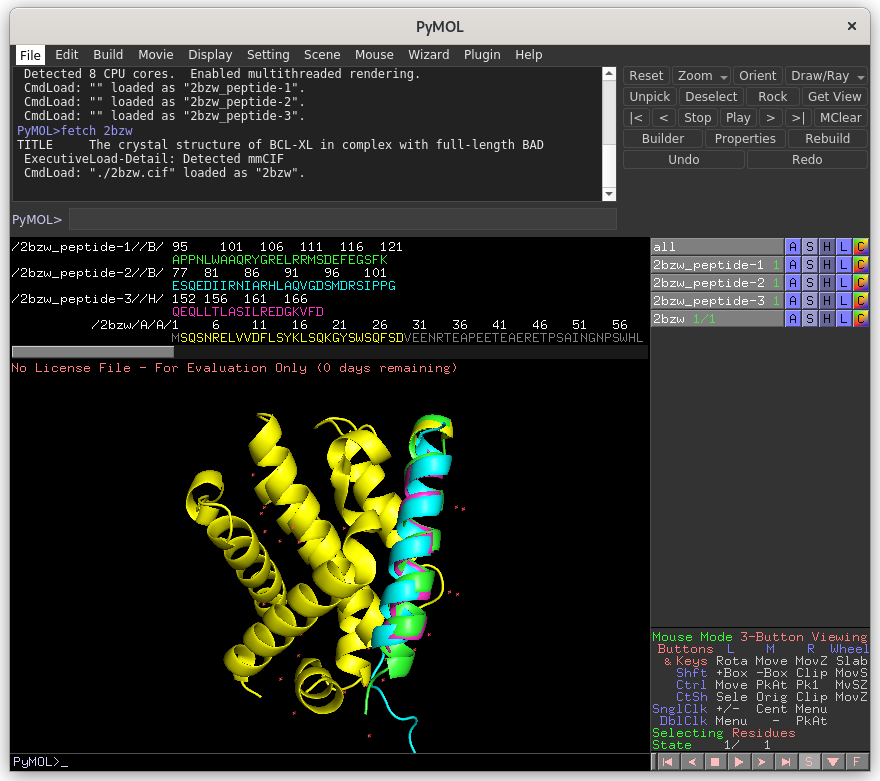Toggle visibility of 2bzw_peptide-2 object
This screenshot has width=880, height=781.
(717, 282)
